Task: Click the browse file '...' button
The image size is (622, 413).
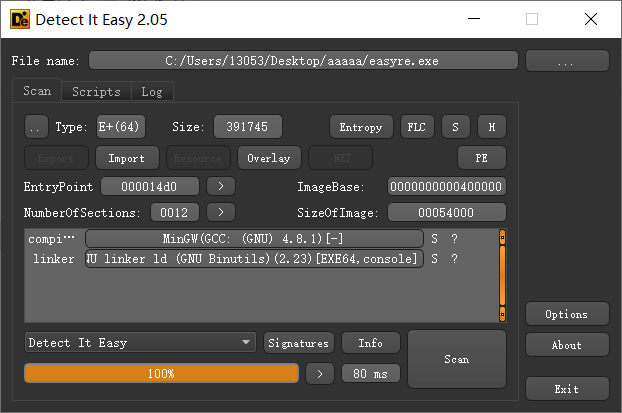Action: point(566,61)
